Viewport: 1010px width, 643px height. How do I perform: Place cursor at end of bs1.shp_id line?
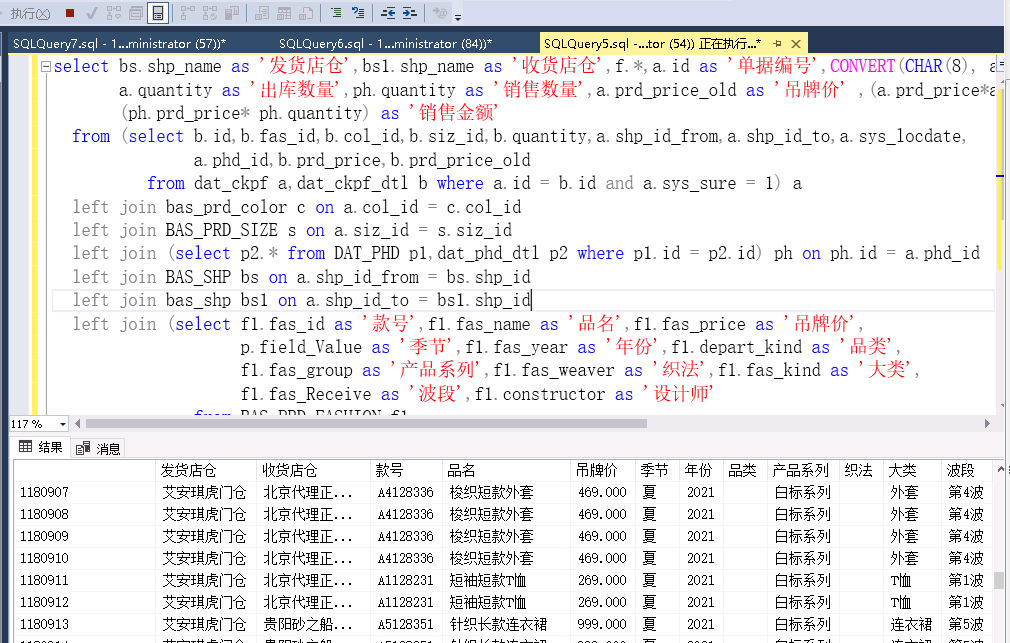pos(531,300)
